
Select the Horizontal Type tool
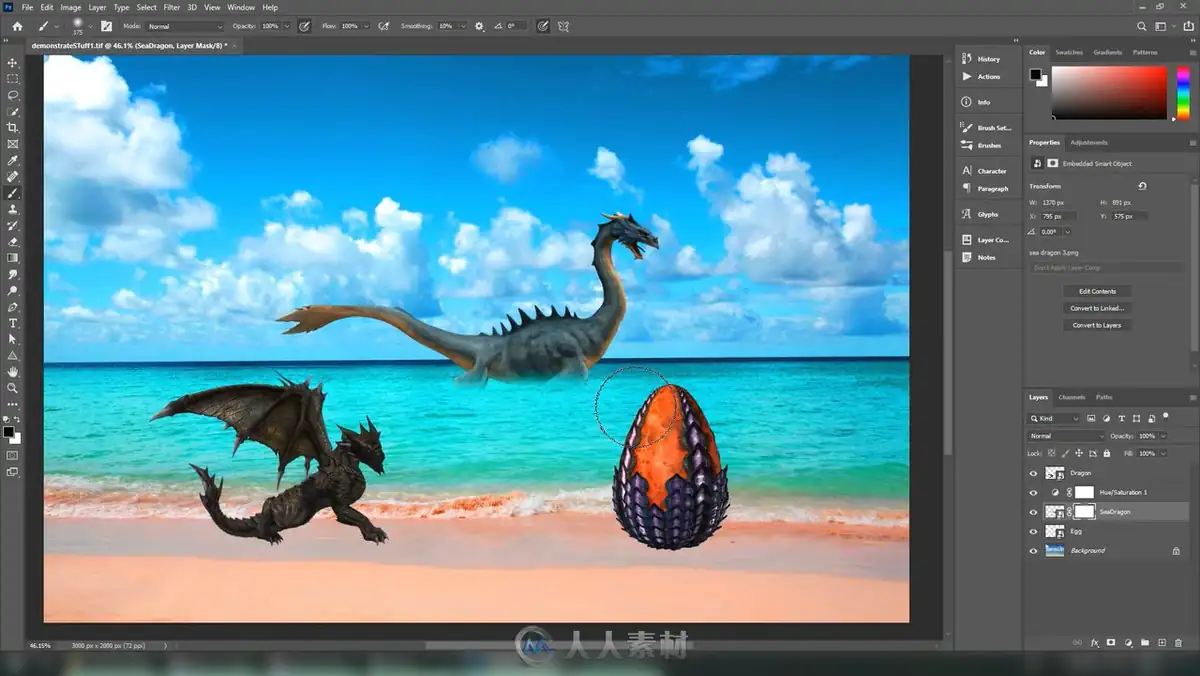[13, 323]
